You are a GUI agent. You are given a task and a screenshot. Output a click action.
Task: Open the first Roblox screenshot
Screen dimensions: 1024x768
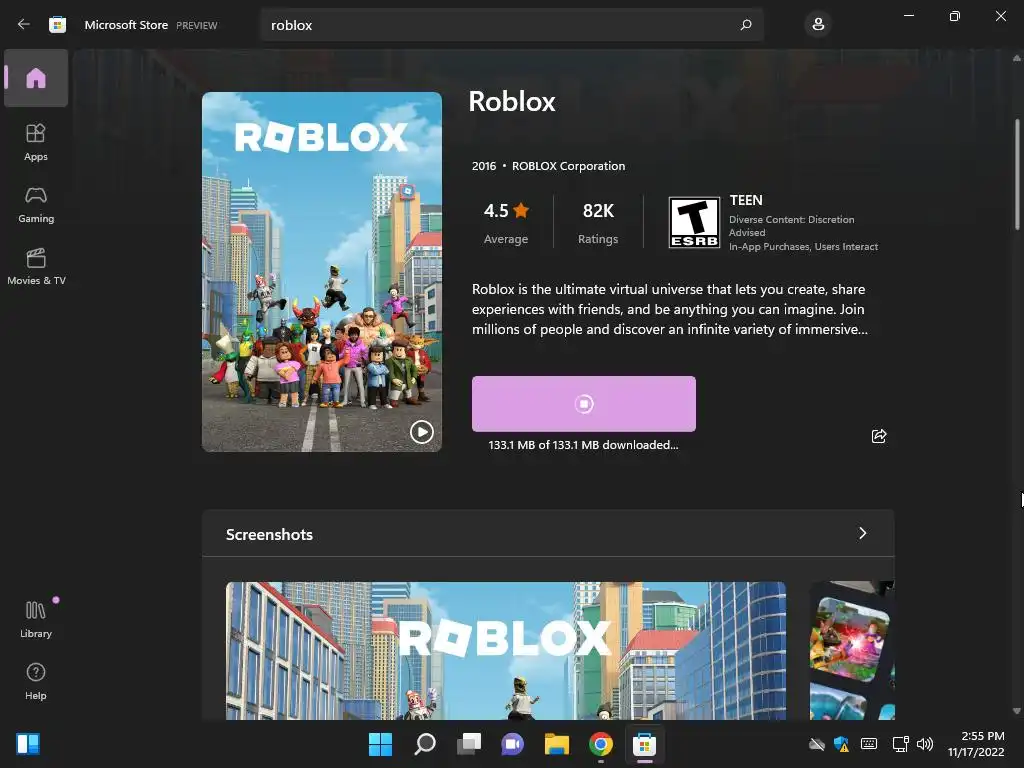tap(505, 650)
